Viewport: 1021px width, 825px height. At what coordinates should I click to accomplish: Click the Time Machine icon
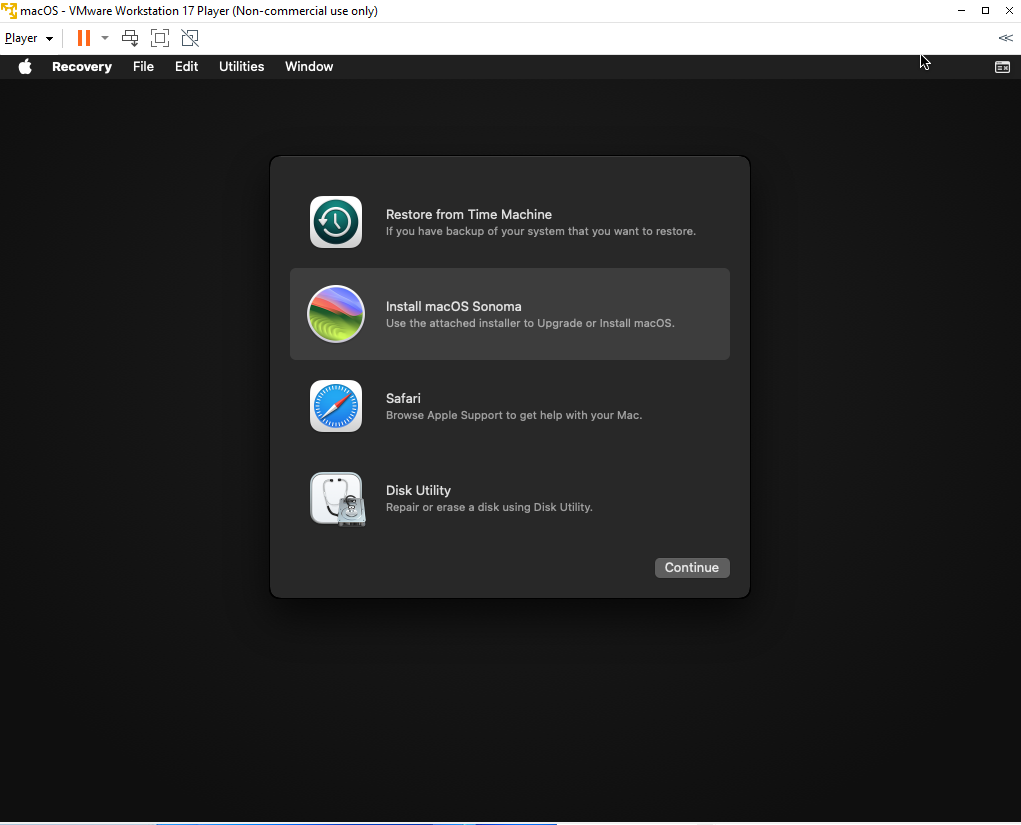click(336, 222)
